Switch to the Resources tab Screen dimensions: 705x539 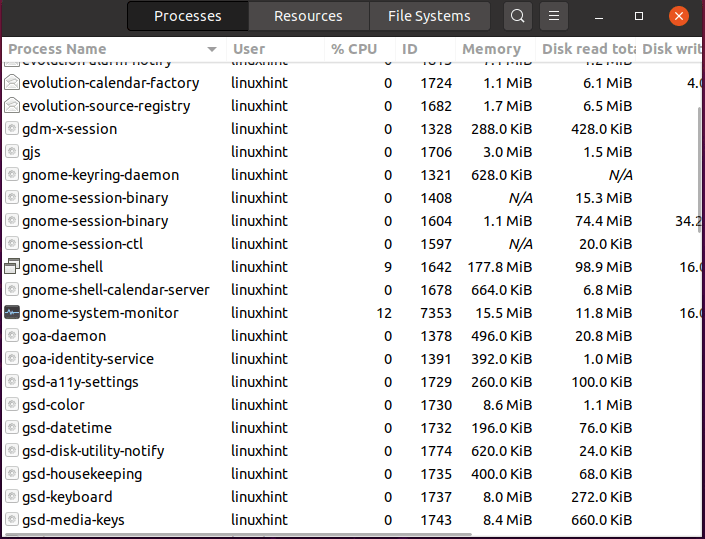308,16
